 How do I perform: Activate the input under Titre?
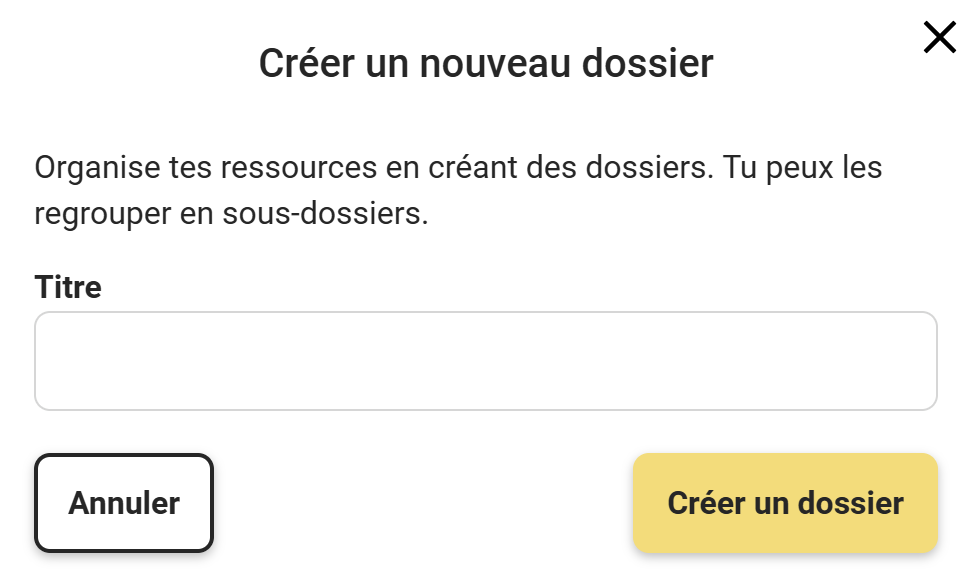point(486,361)
